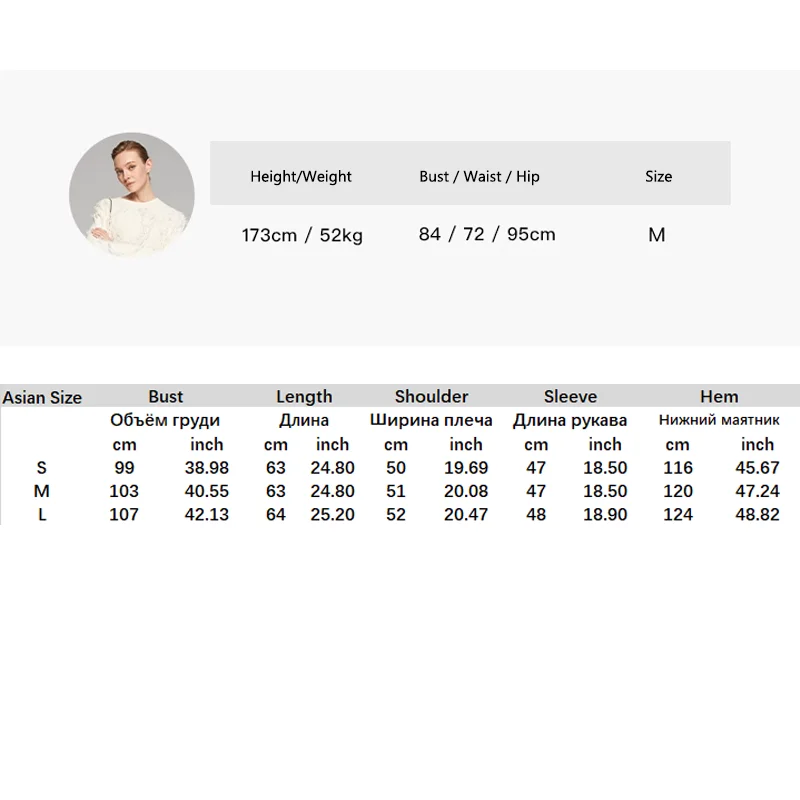Select the M row label in size table
Screen dimensions: 800x800
[42, 491]
